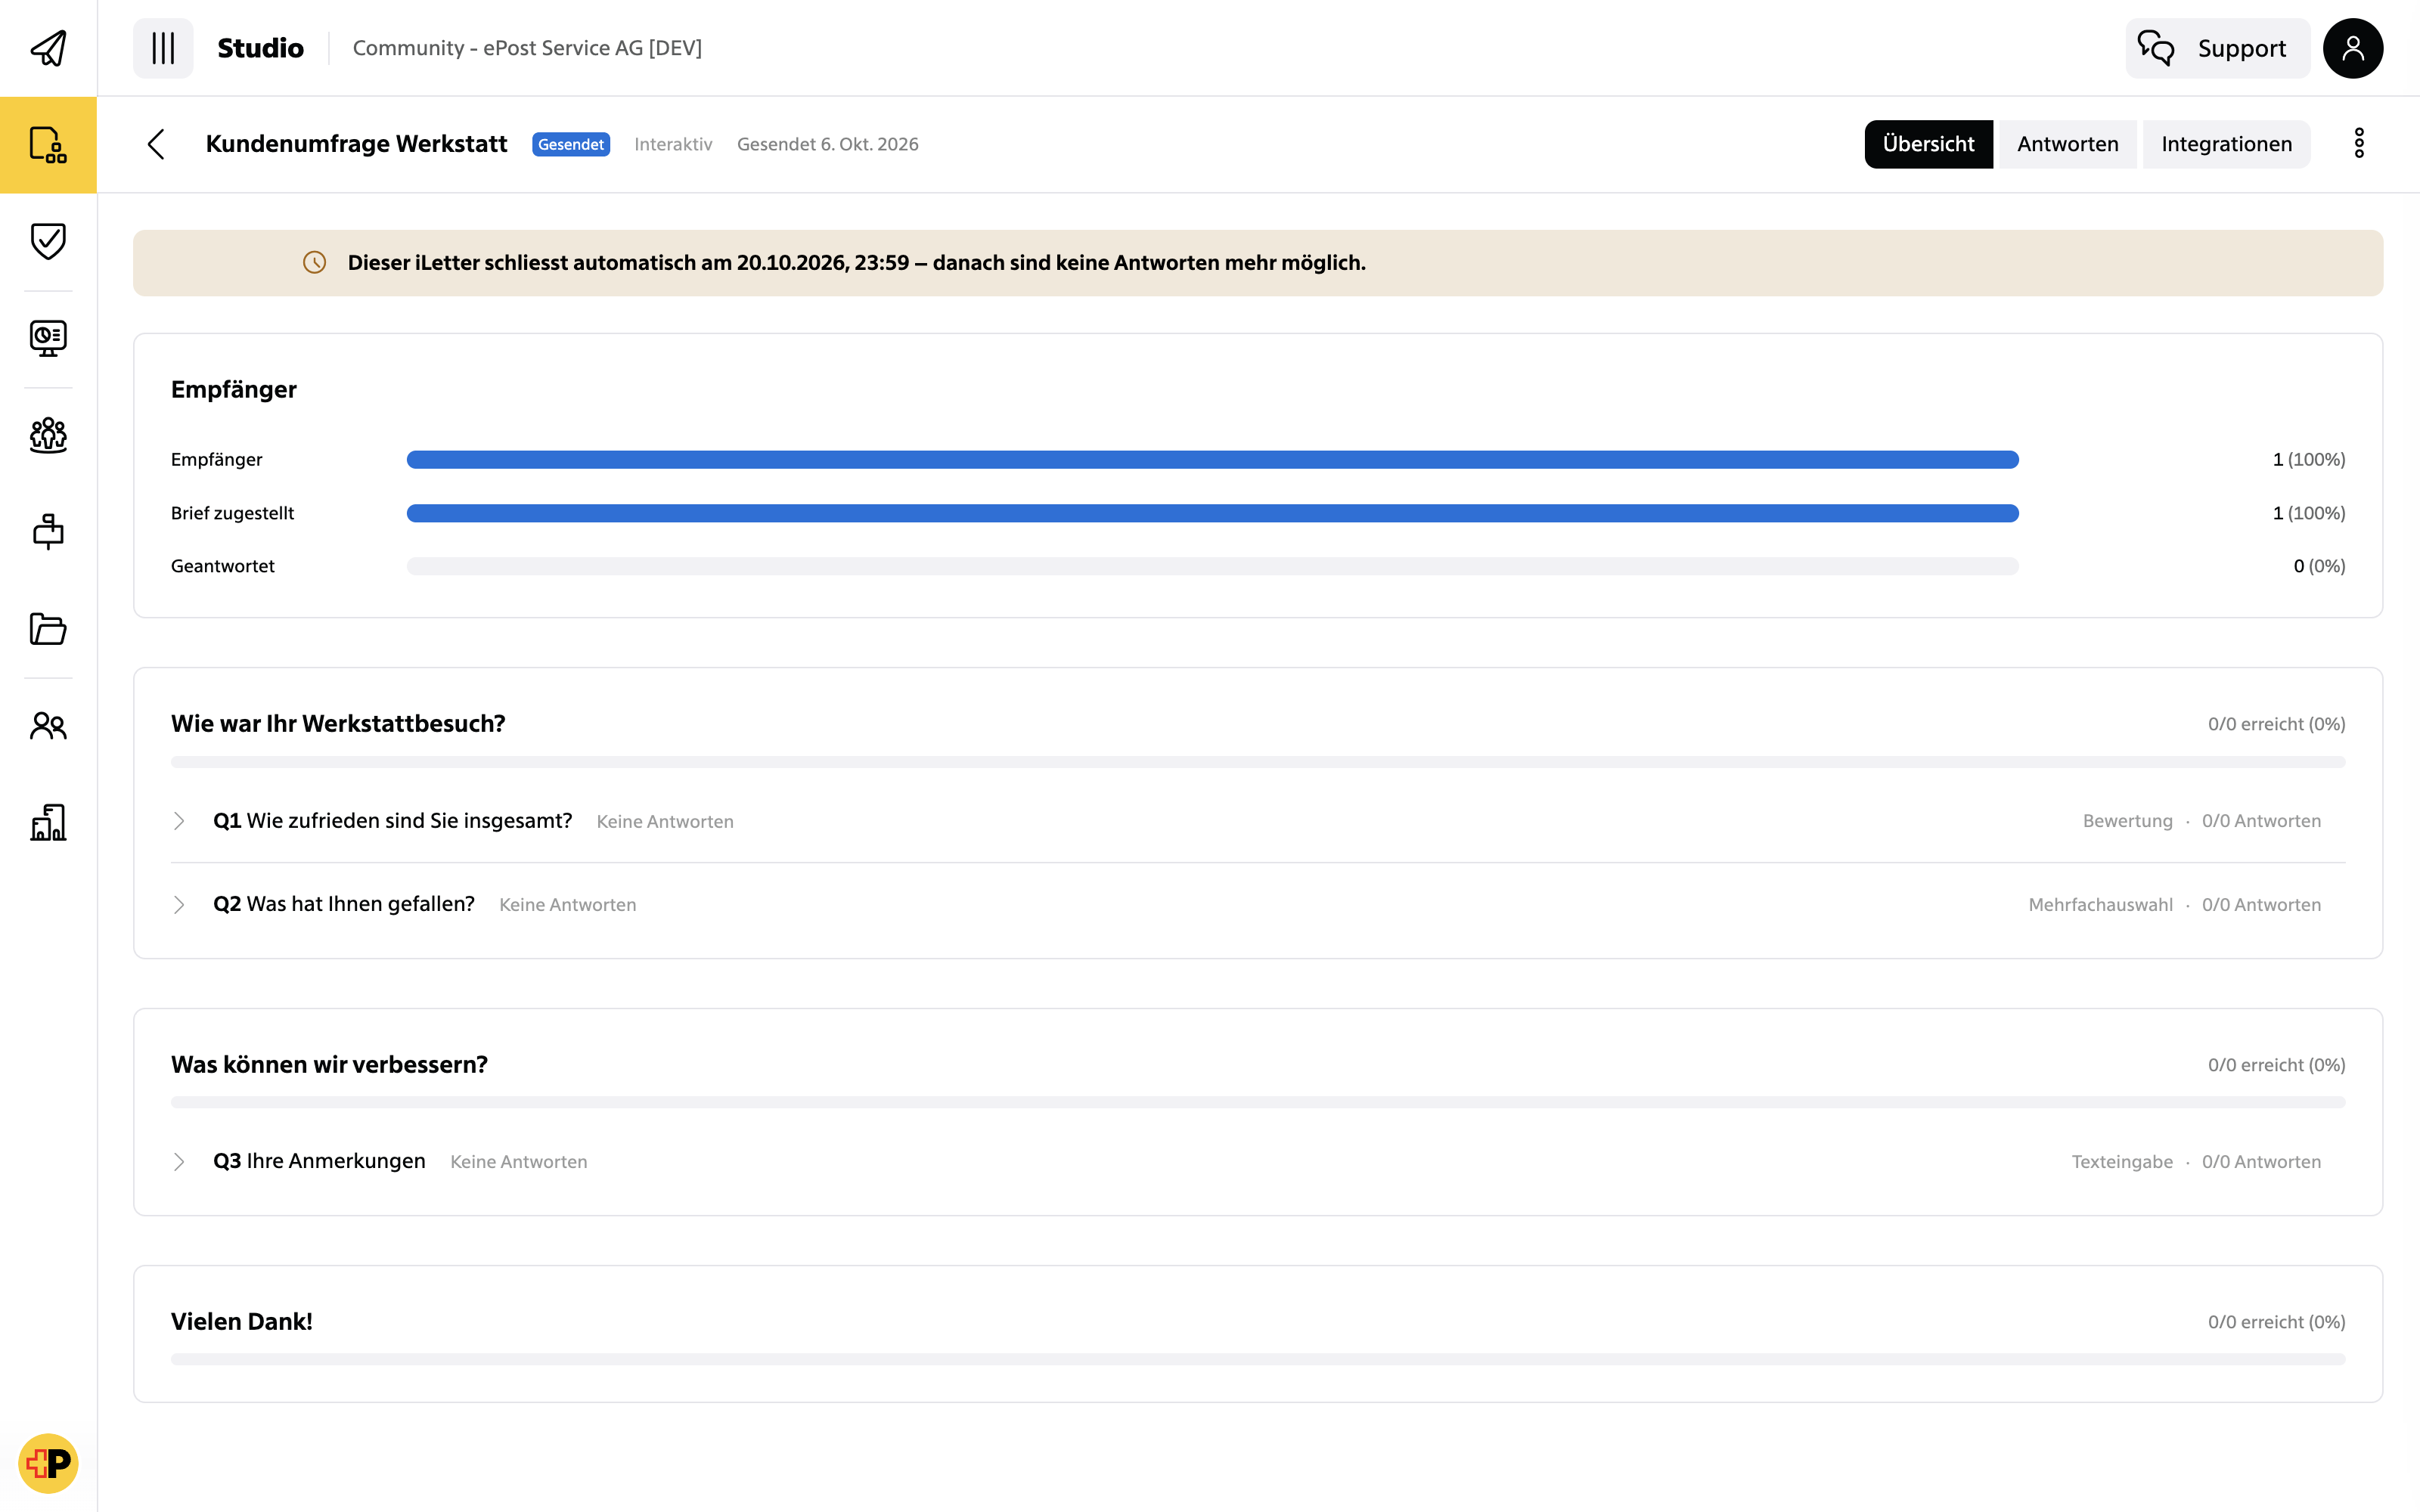The height and width of the screenshot is (1512, 2420).
Task: Go back with the left arrow
Action: [x=156, y=144]
